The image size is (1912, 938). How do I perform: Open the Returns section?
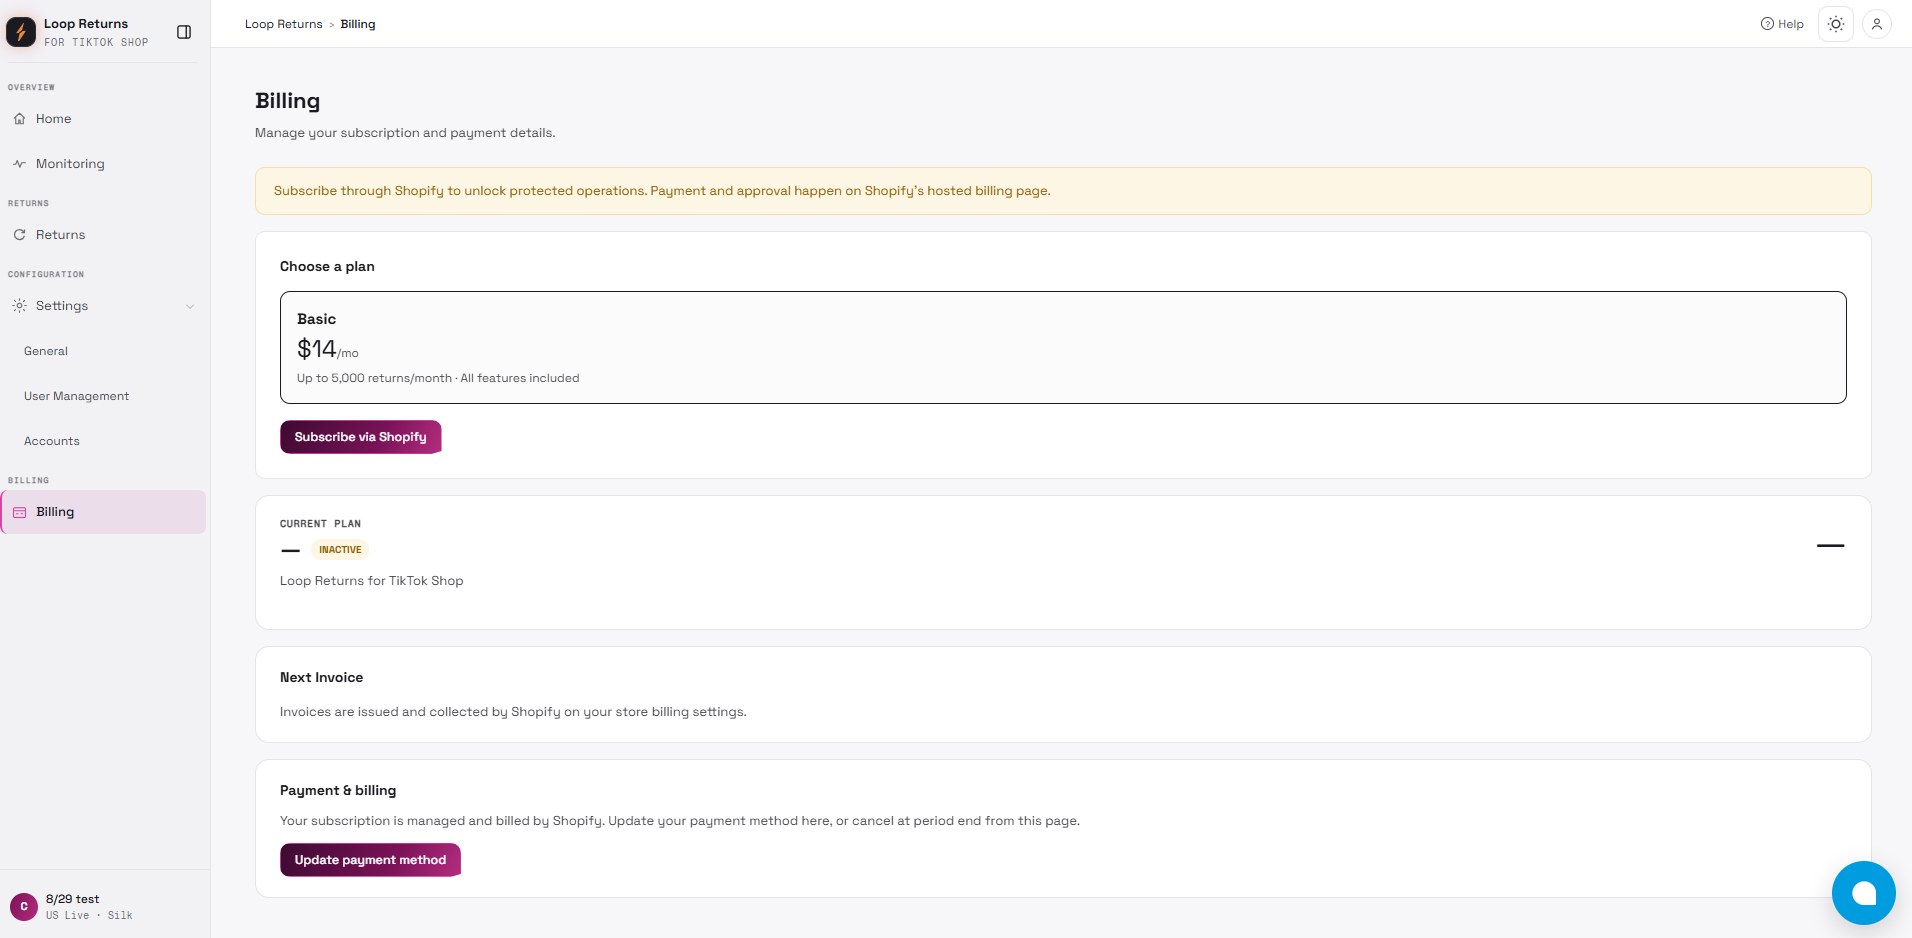(105, 235)
